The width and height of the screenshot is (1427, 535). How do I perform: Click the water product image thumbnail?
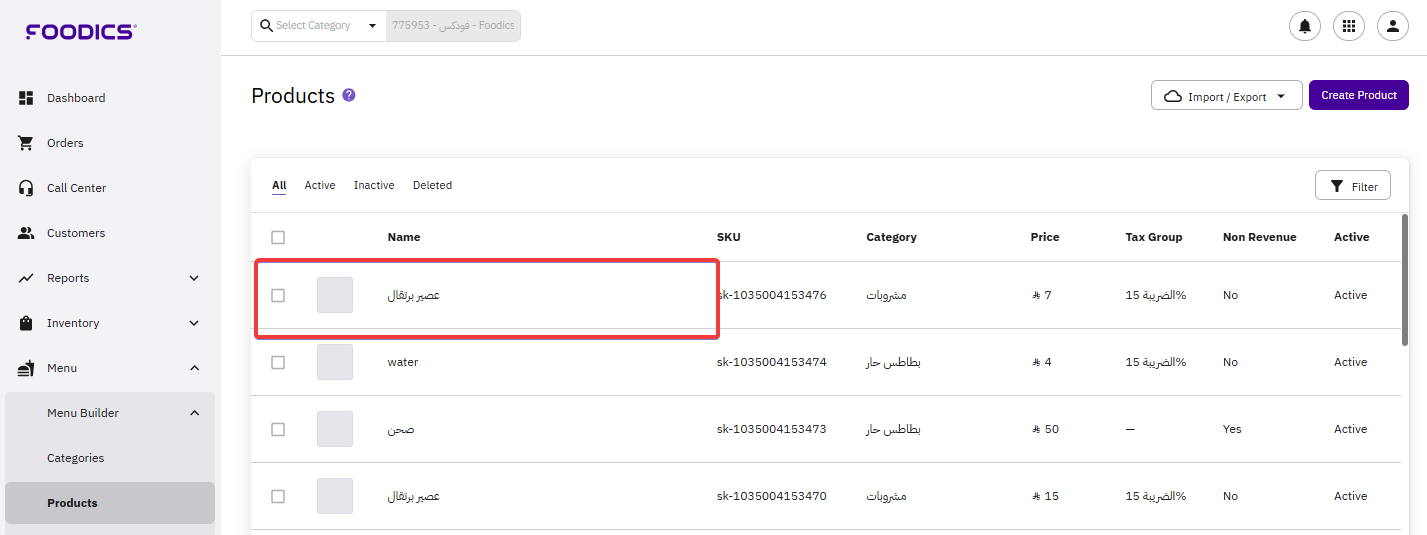click(x=335, y=362)
